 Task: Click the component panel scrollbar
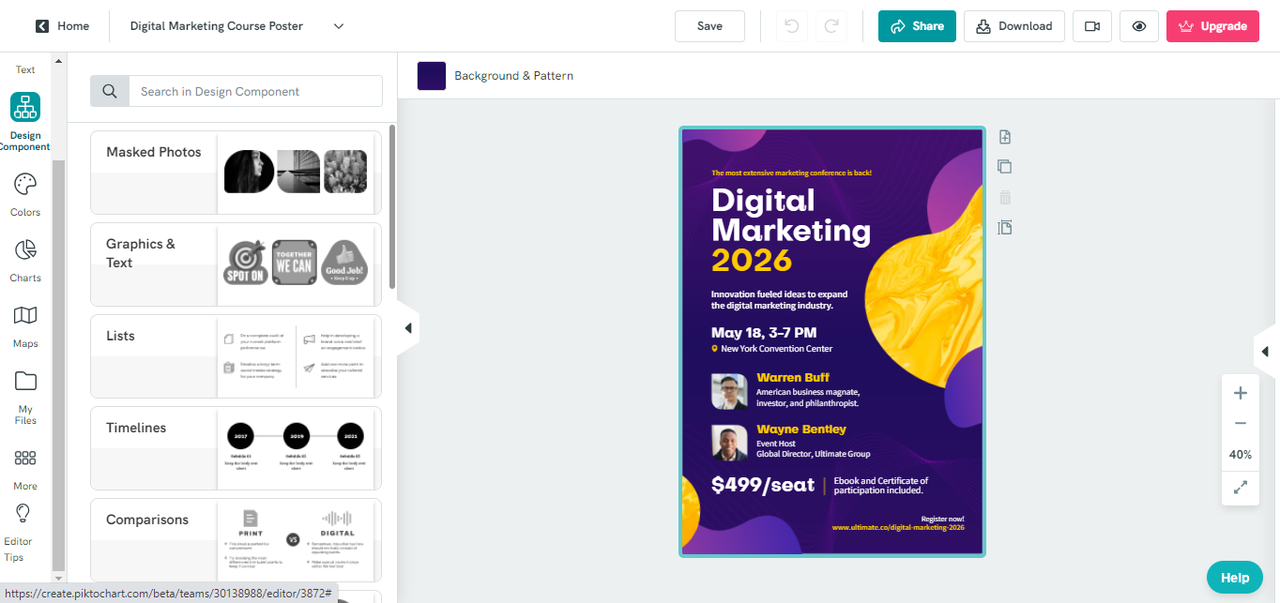392,208
